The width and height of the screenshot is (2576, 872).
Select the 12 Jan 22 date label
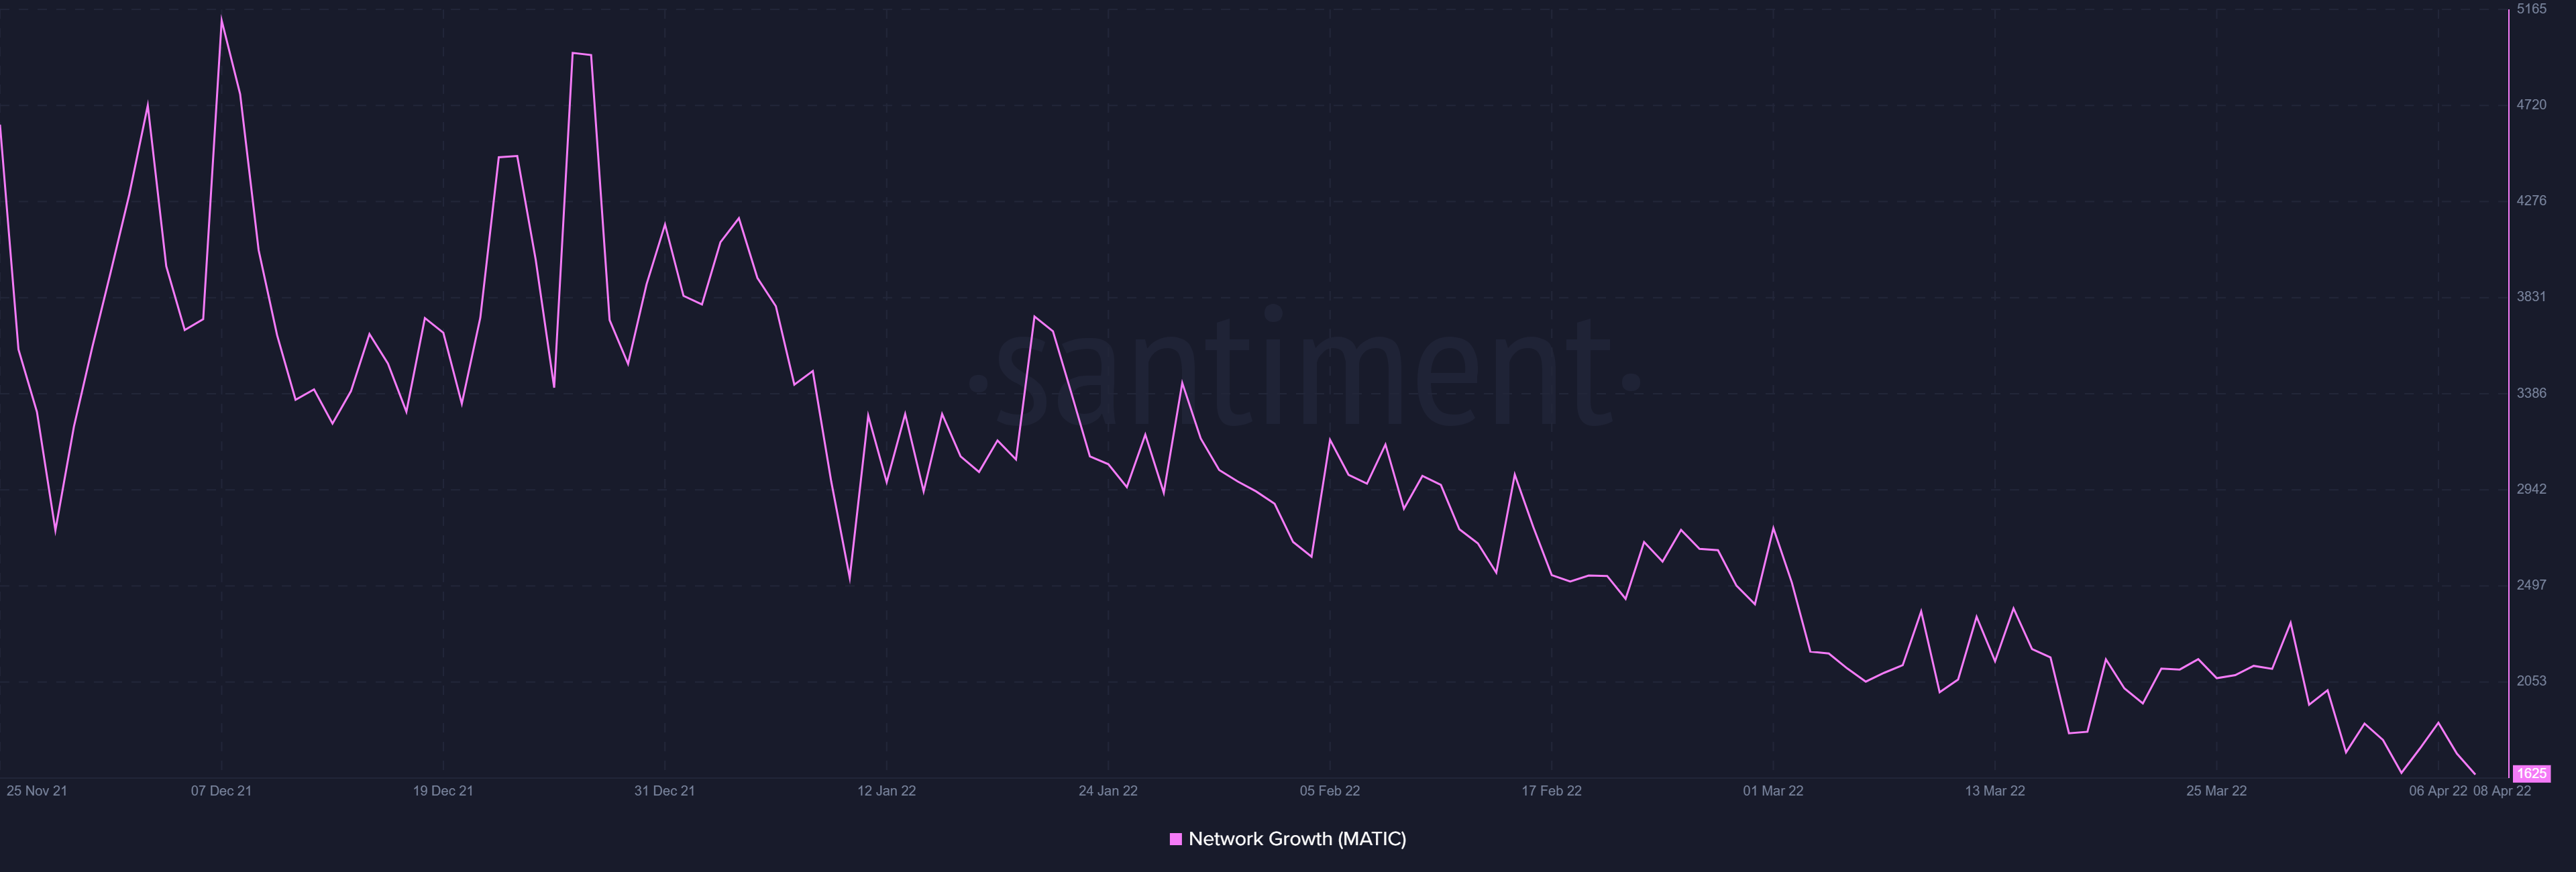886,791
